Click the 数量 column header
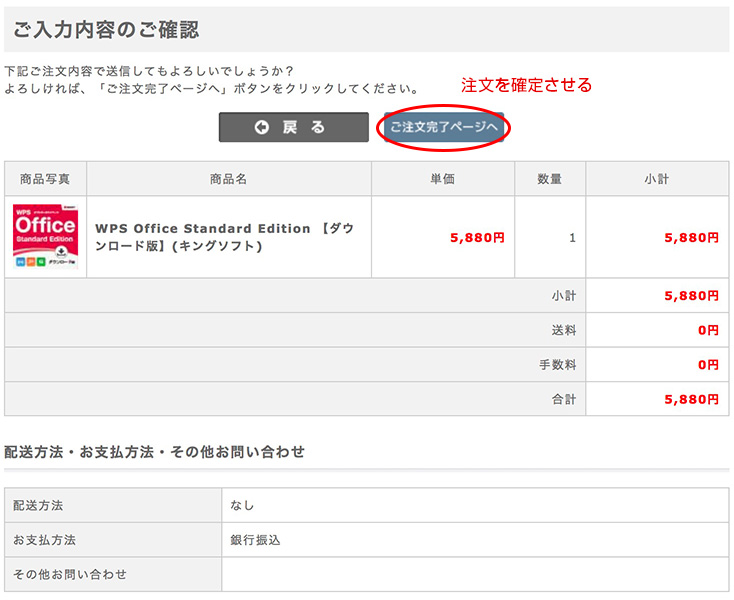The height and width of the screenshot is (600, 734). 549,179
